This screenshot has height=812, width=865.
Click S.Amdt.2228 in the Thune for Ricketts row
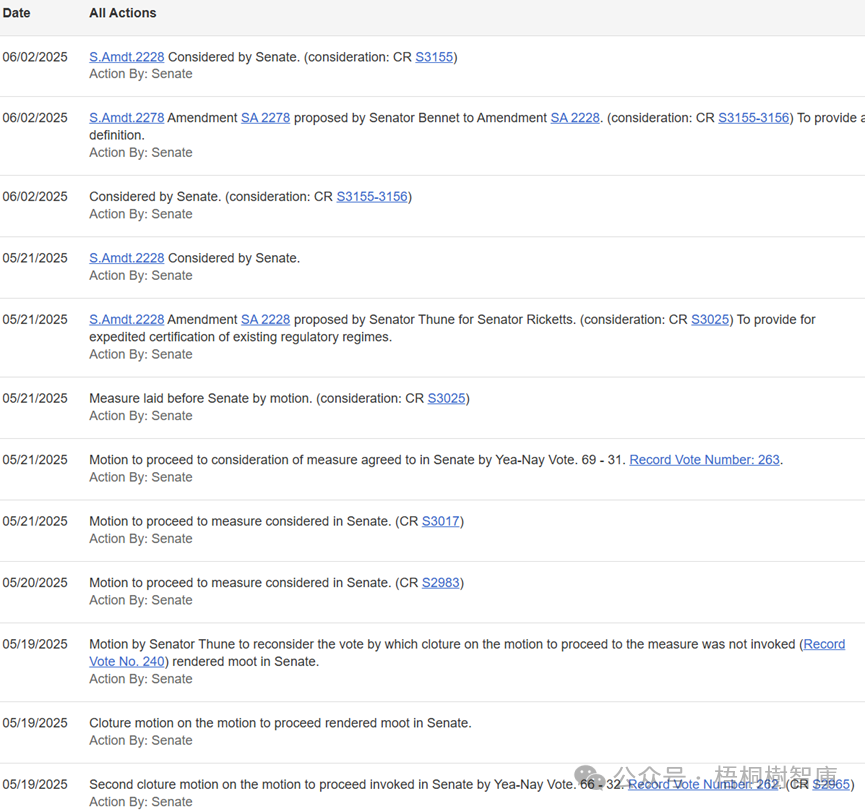(126, 320)
